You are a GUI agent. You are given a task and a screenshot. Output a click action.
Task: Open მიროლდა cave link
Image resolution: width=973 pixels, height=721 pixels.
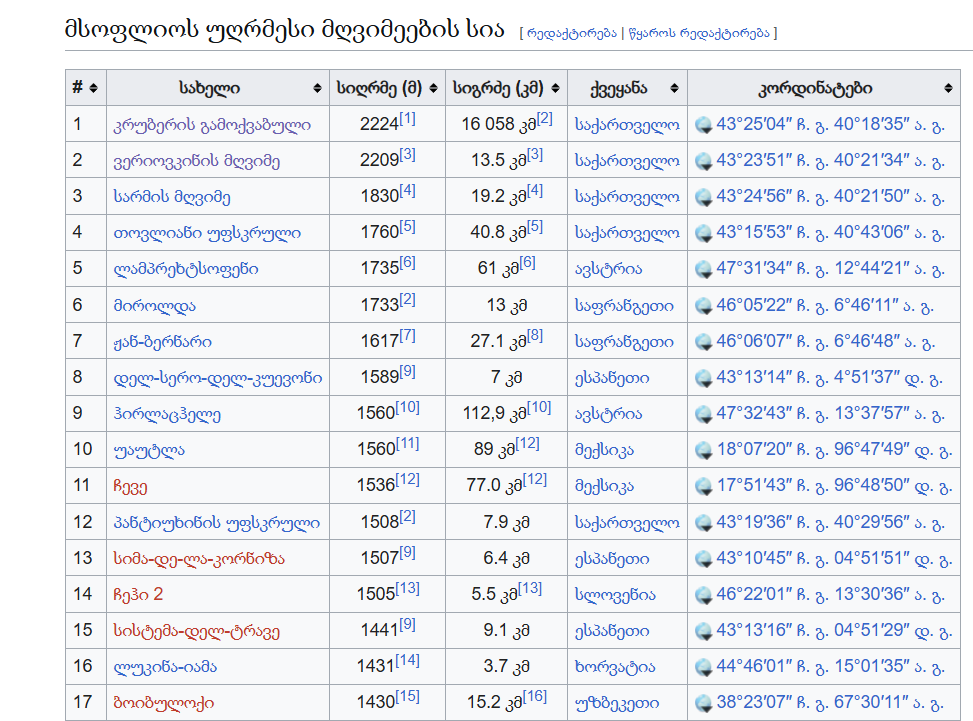155,306
